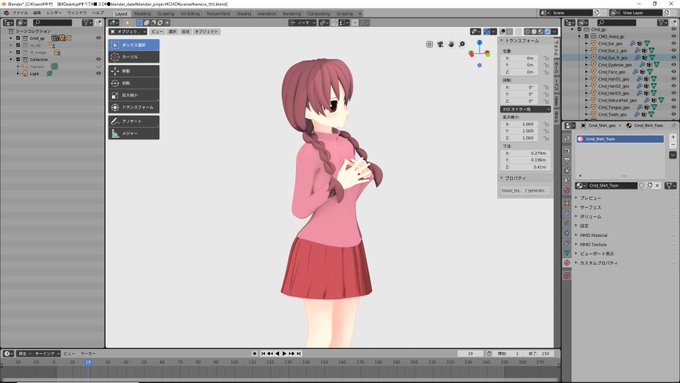Open the File (ファイル) menu

tap(20, 13)
